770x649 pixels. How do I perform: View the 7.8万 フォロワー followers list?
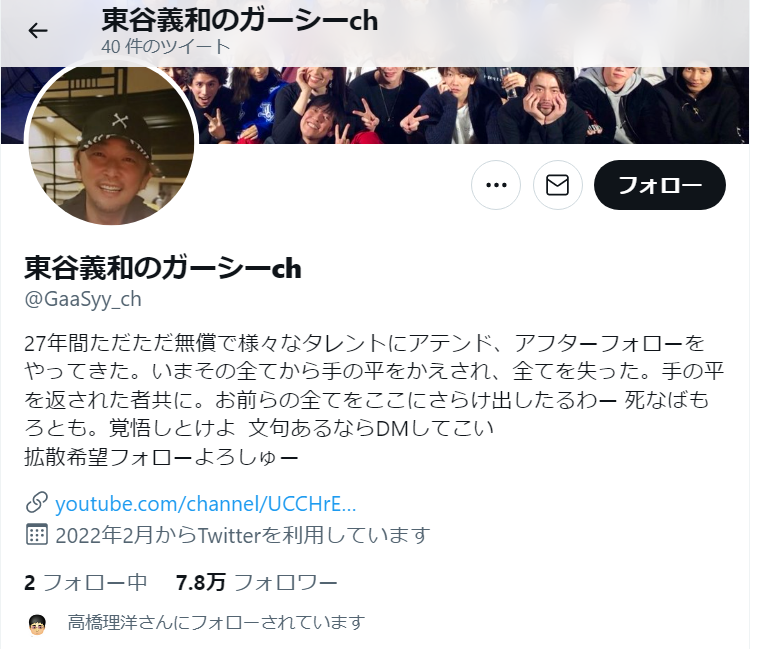(256, 583)
